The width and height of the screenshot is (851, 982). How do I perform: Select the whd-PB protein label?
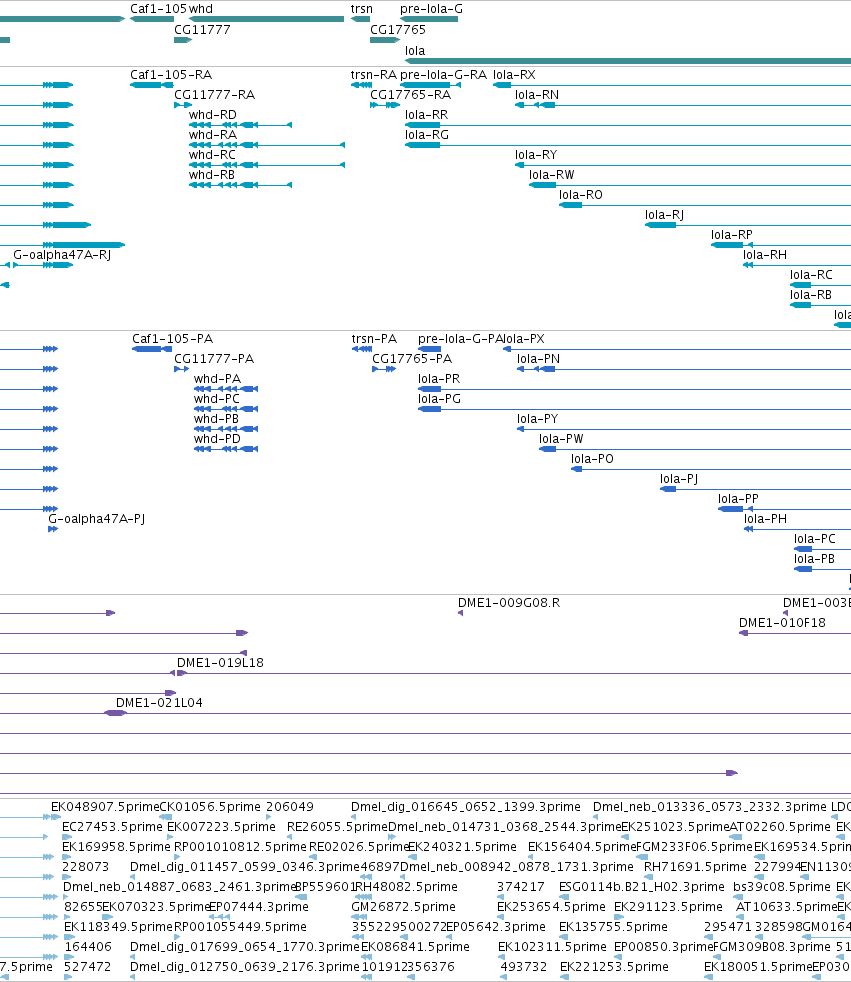point(216,420)
